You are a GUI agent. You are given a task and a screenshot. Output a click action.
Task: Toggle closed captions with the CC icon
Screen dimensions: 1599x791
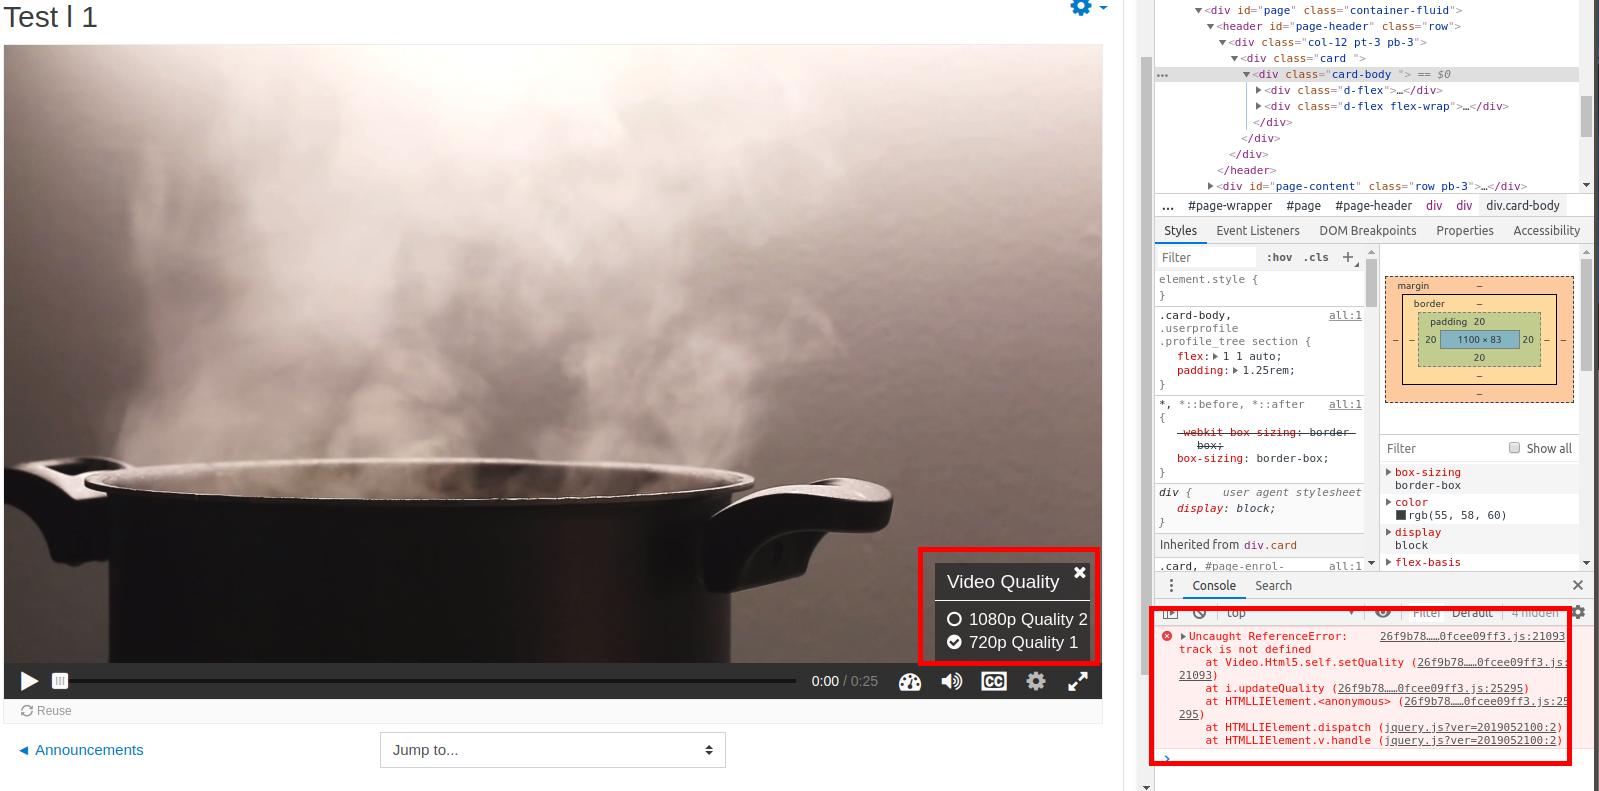coord(994,682)
